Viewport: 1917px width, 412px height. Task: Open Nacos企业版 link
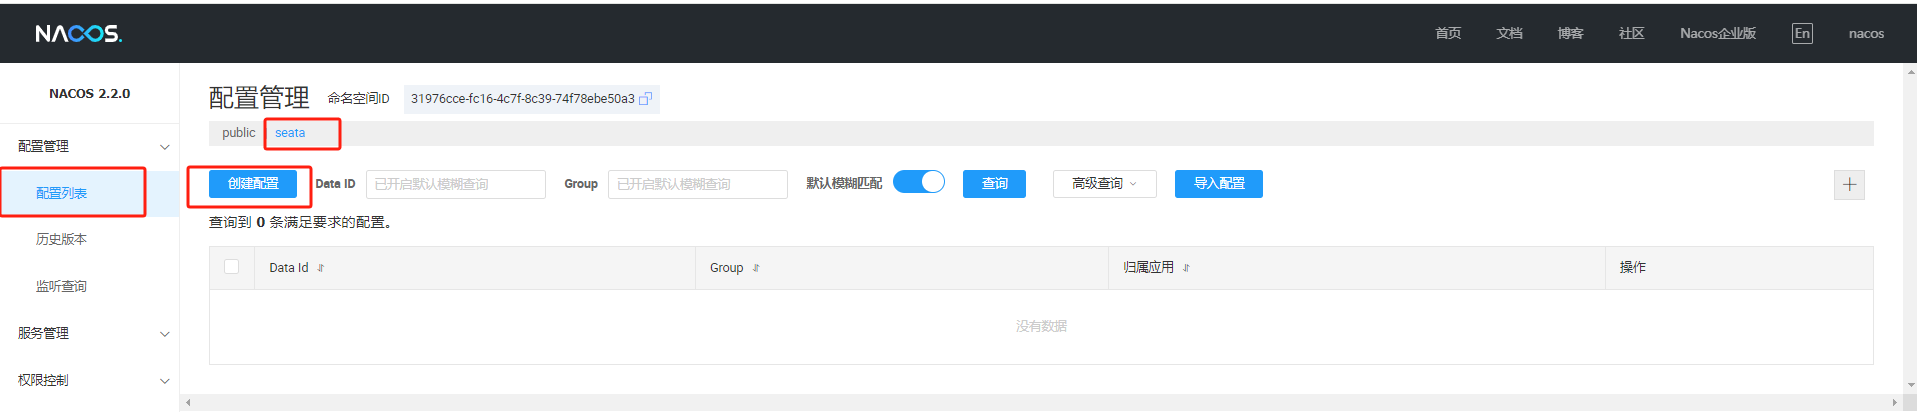click(1718, 33)
